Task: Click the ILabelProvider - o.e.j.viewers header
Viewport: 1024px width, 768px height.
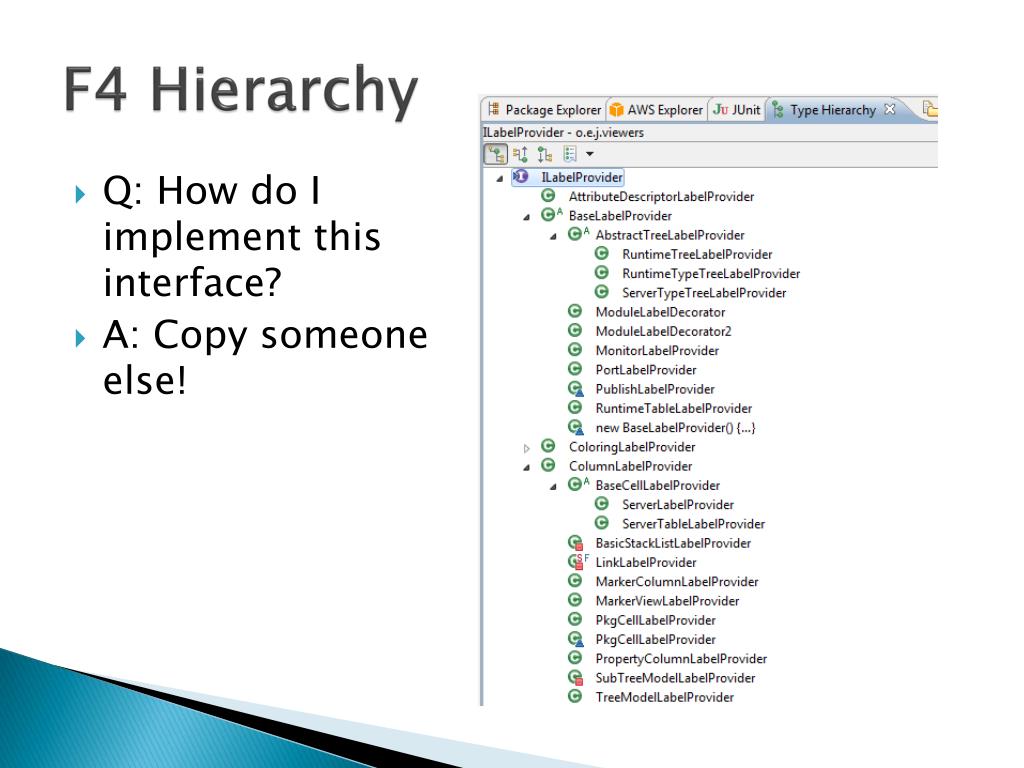Action: [563, 133]
